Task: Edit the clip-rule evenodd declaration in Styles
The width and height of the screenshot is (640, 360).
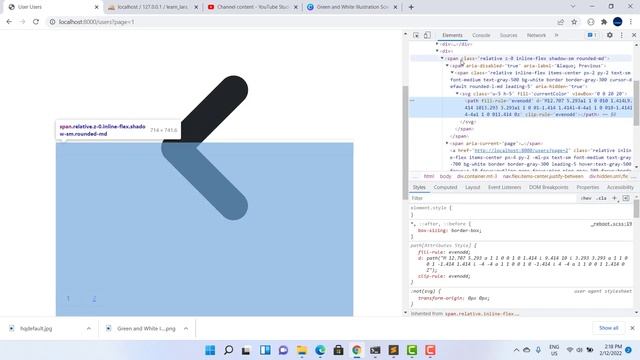Action: (x=444, y=276)
